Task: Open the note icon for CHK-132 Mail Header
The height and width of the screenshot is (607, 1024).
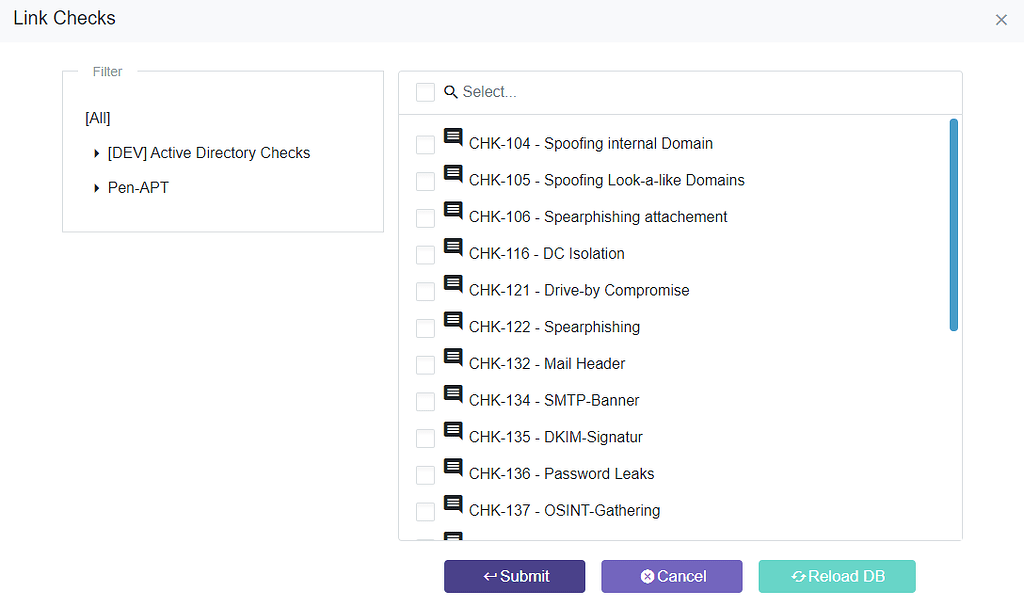Action: pyautogui.click(x=452, y=357)
